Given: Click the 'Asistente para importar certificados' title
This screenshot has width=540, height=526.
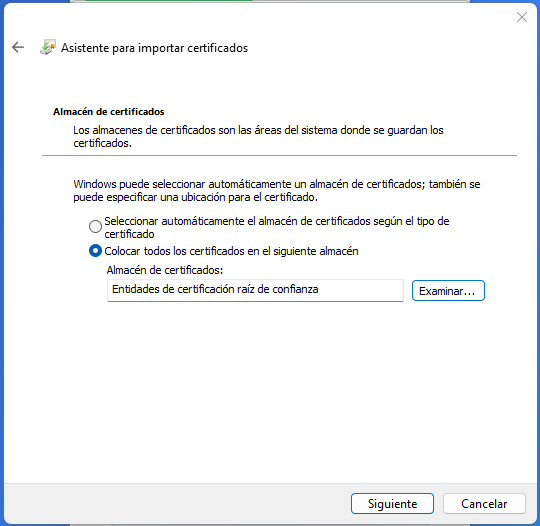Looking at the screenshot, I should tap(154, 48).
